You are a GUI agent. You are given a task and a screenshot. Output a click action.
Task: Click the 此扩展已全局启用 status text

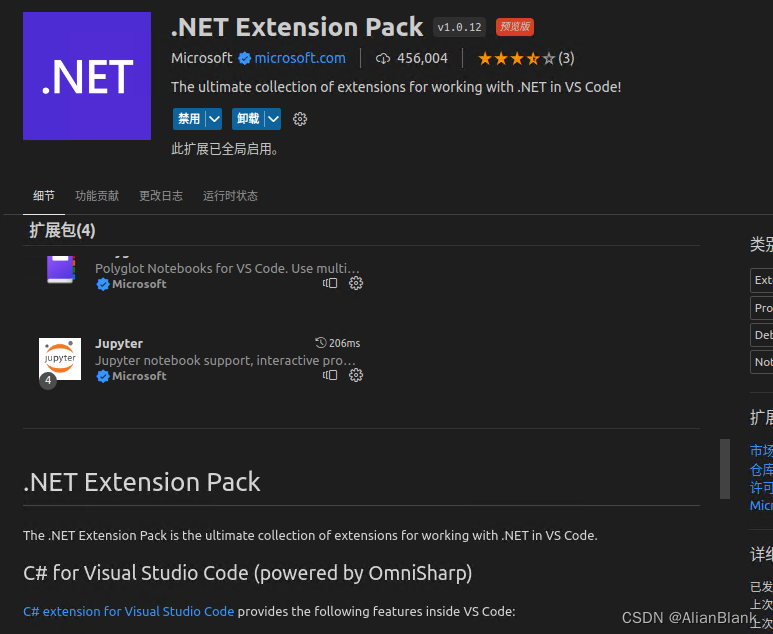click(x=224, y=149)
